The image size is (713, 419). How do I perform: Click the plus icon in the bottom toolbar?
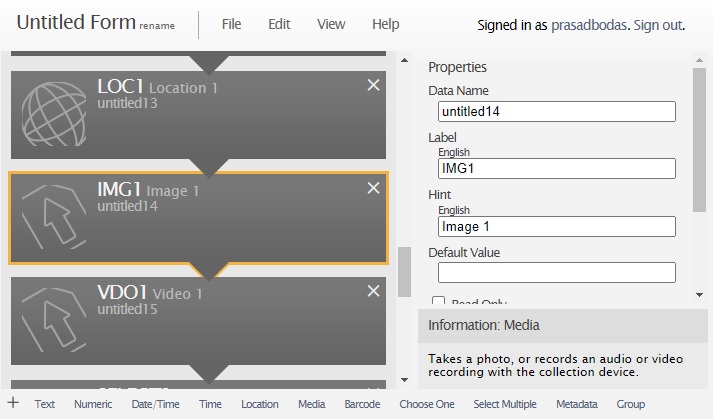[13, 403]
